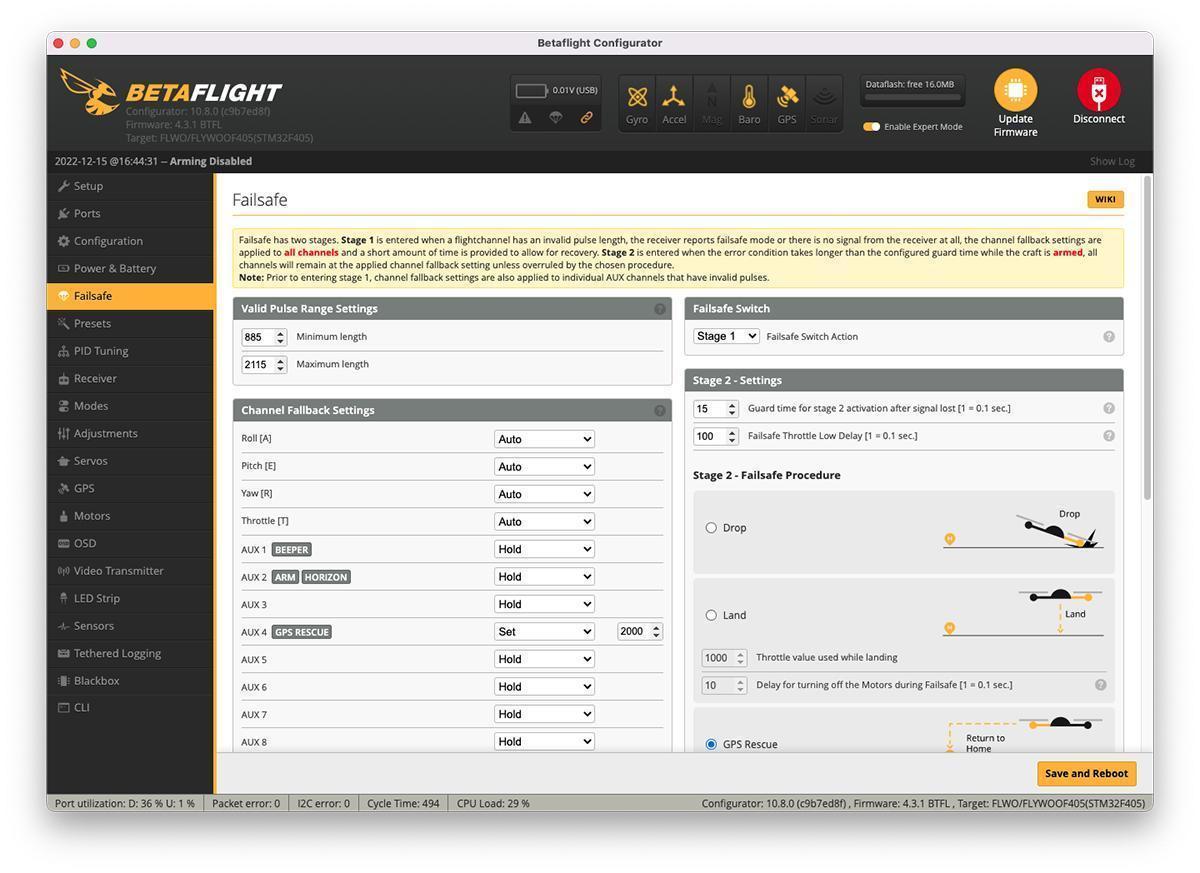The width and height of the screenshot is (1200, 873).
Task: Click the diamond status icon under battery
Action: pyautogui.click(x=556, y=118)
